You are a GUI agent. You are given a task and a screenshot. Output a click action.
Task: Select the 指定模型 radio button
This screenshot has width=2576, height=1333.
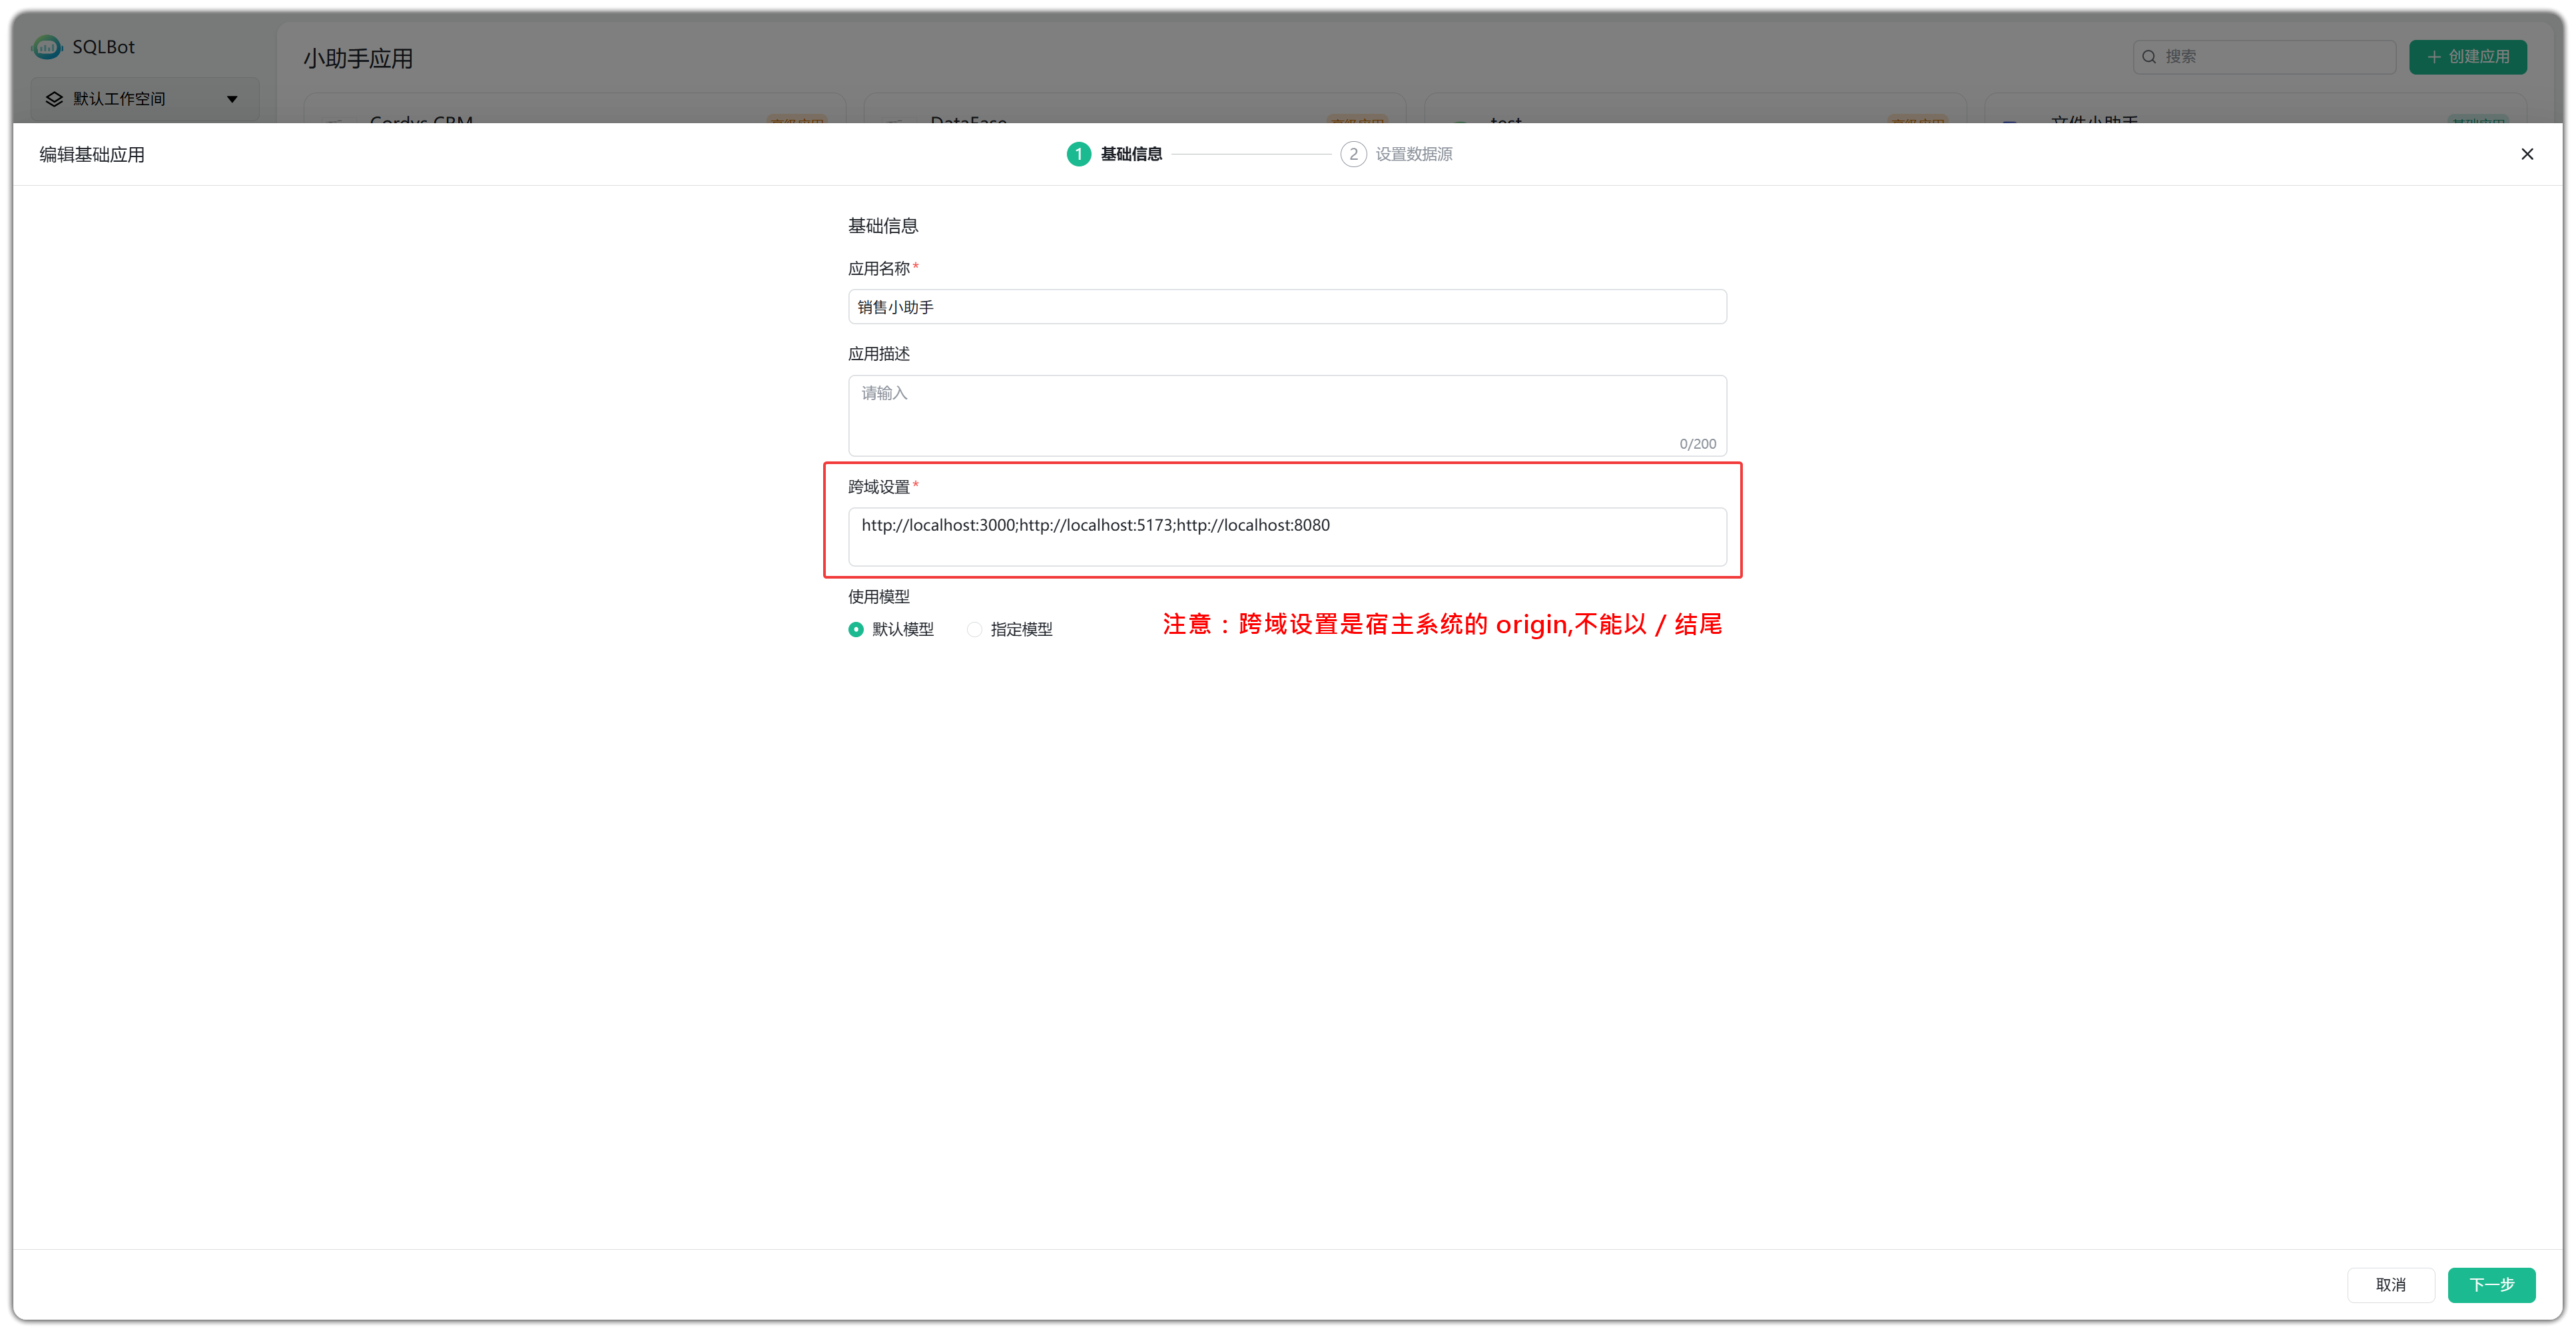coord(974,629)
